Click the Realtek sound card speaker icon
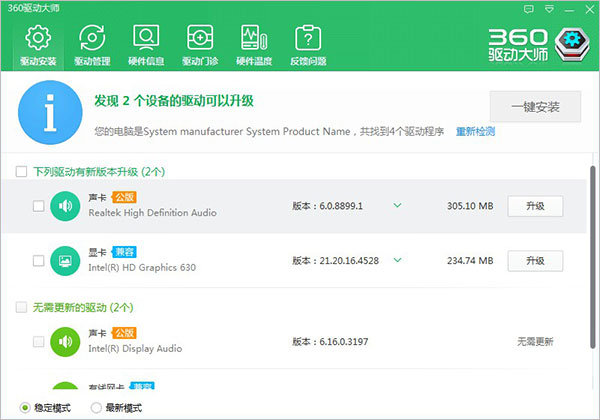The image size is (600, 420). tap(66, 207)
